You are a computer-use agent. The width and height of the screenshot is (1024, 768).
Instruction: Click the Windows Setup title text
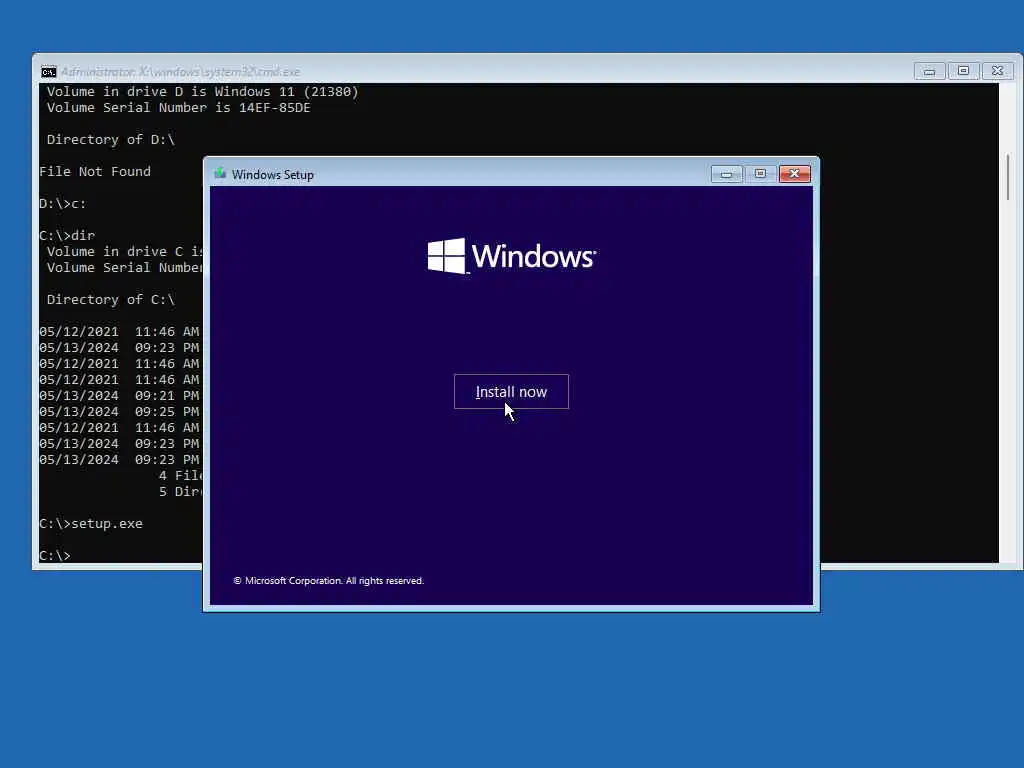[x=272, y=174]
